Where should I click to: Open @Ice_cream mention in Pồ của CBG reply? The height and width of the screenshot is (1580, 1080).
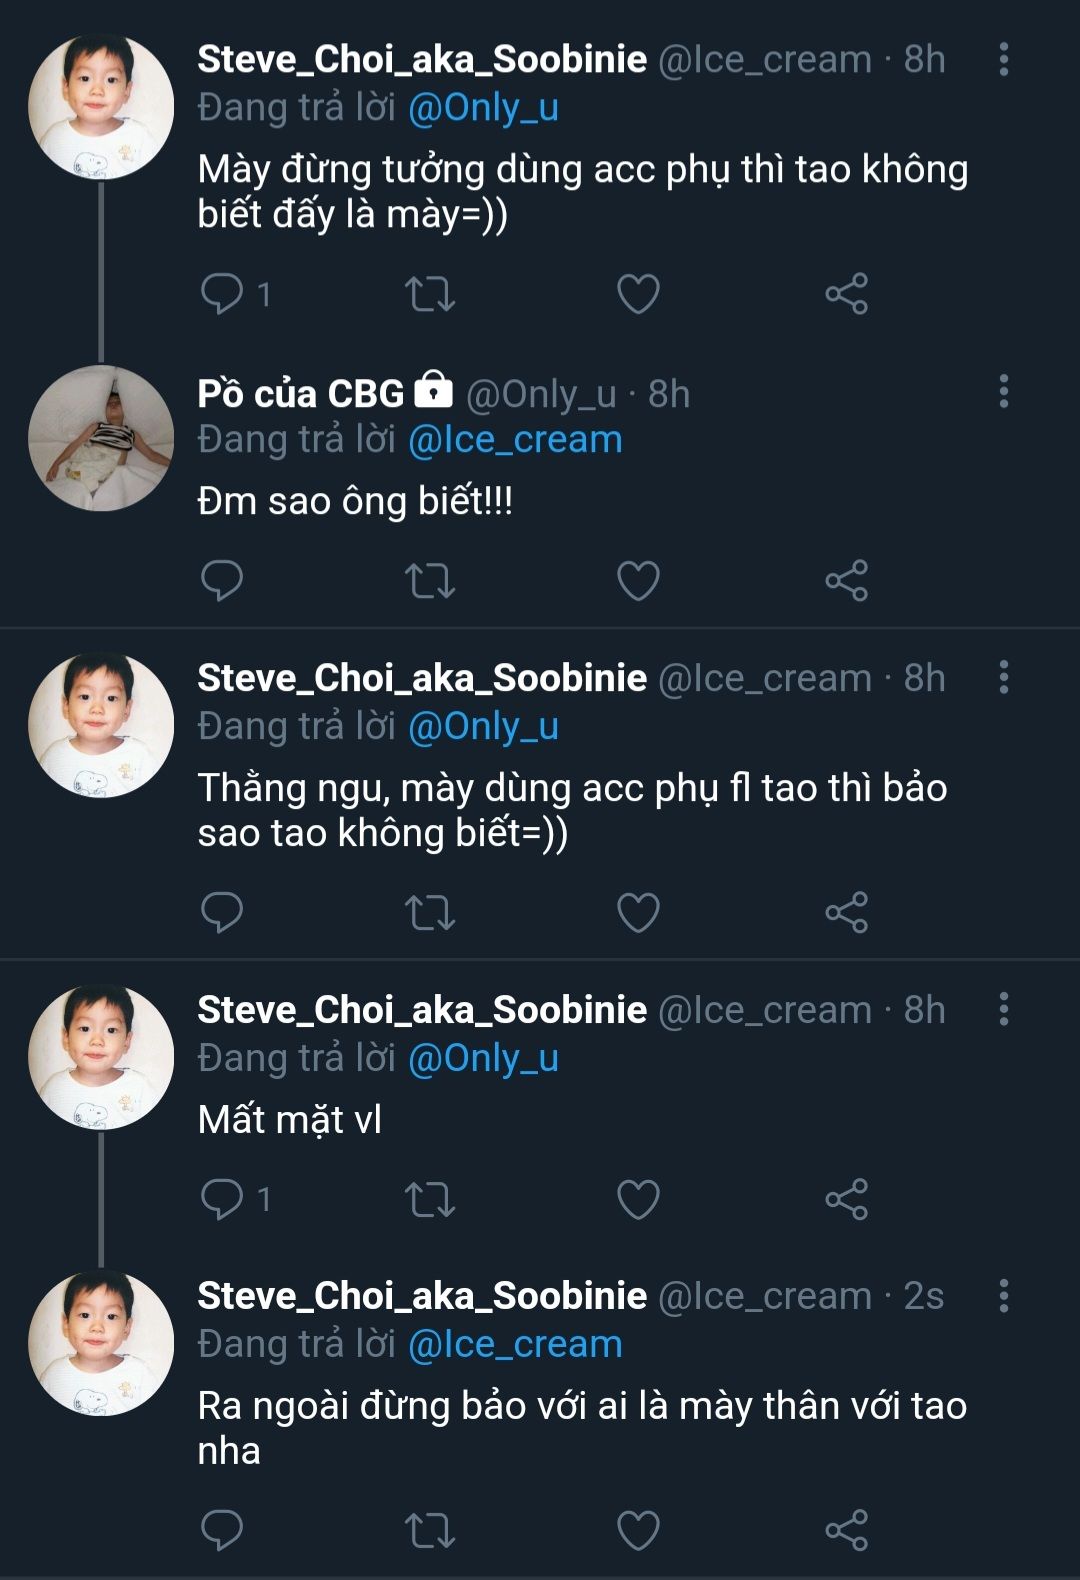pyautogui.click(x=515, y=440)
